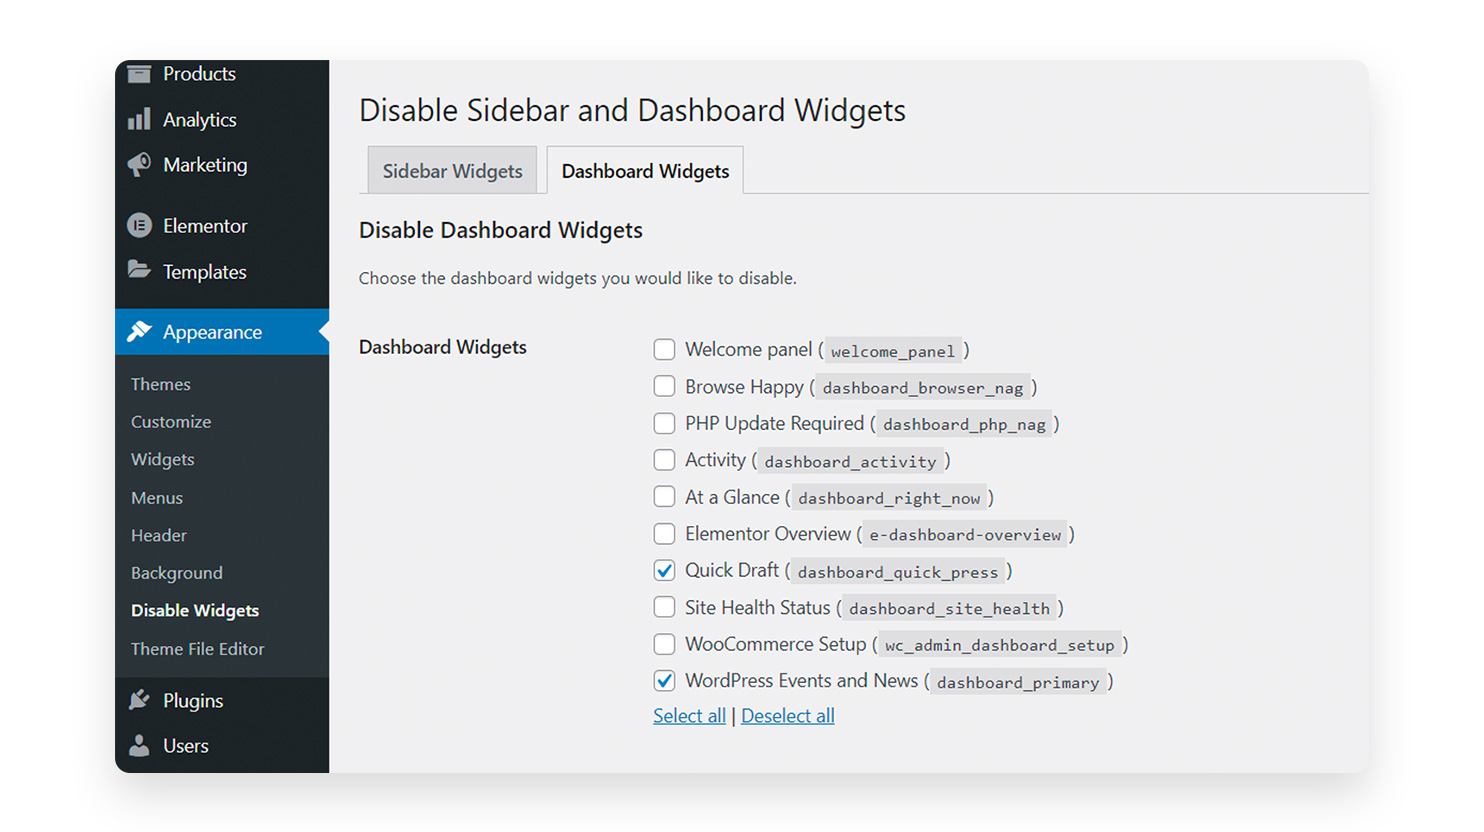Click the Users person icon
The width and height of the screenshot is (1484, 832).
(139, 746)
